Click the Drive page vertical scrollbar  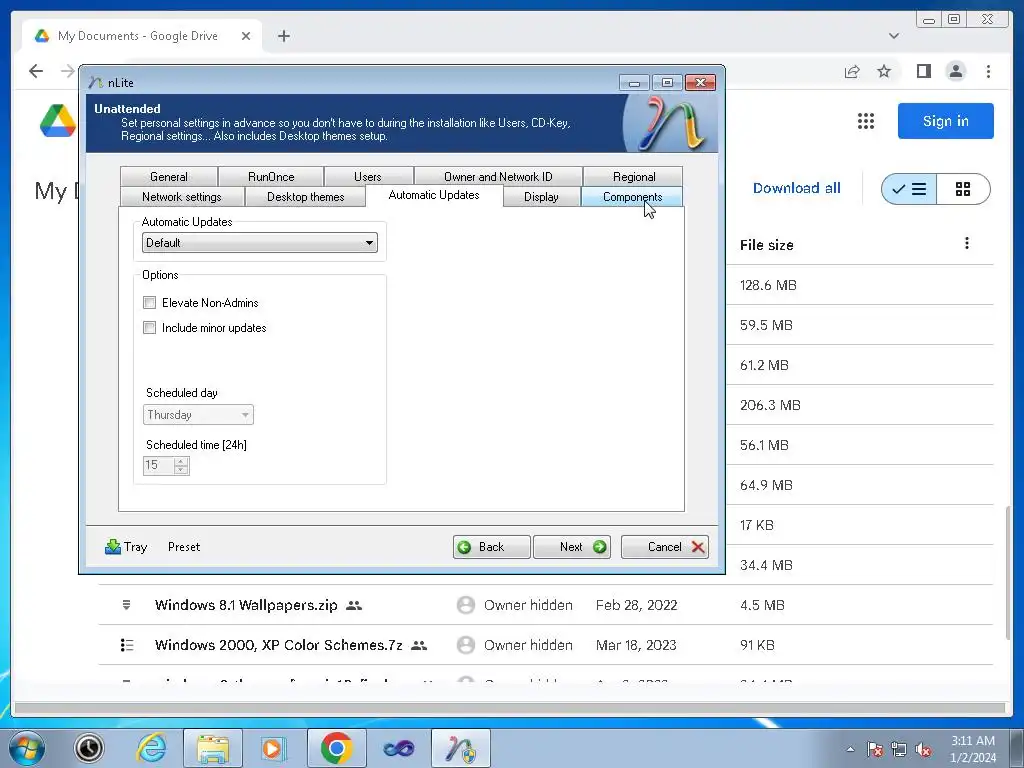(x=1010, y=571)
